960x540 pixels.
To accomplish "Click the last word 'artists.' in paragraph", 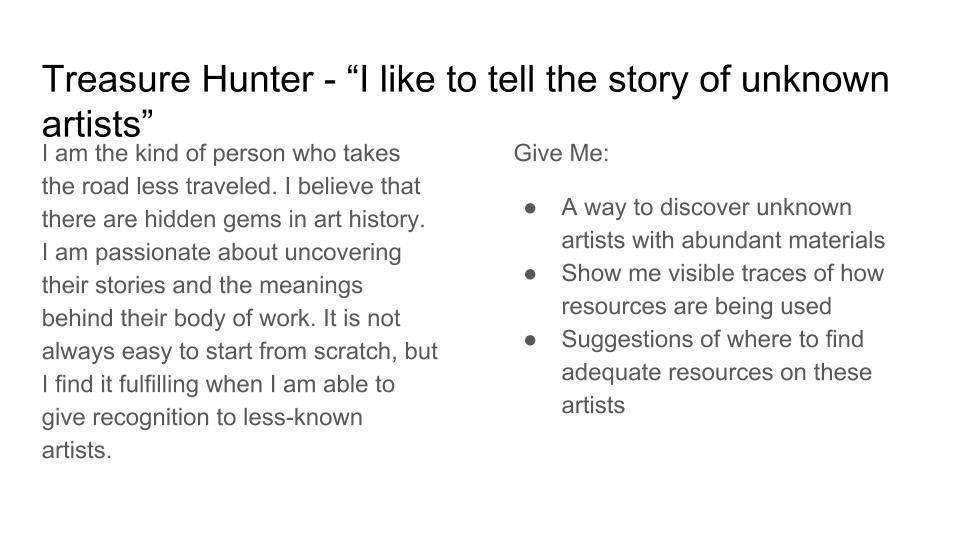I will (77, 451).
